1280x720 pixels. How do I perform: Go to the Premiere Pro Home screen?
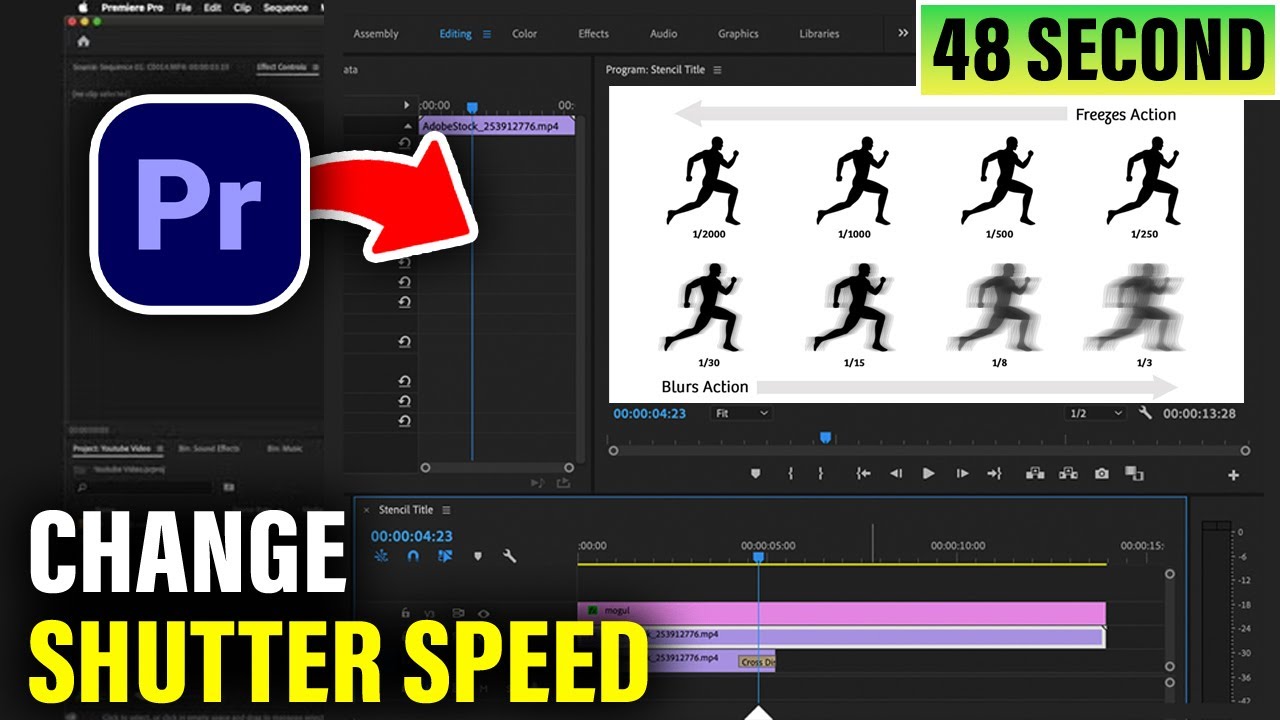(83, 41)
